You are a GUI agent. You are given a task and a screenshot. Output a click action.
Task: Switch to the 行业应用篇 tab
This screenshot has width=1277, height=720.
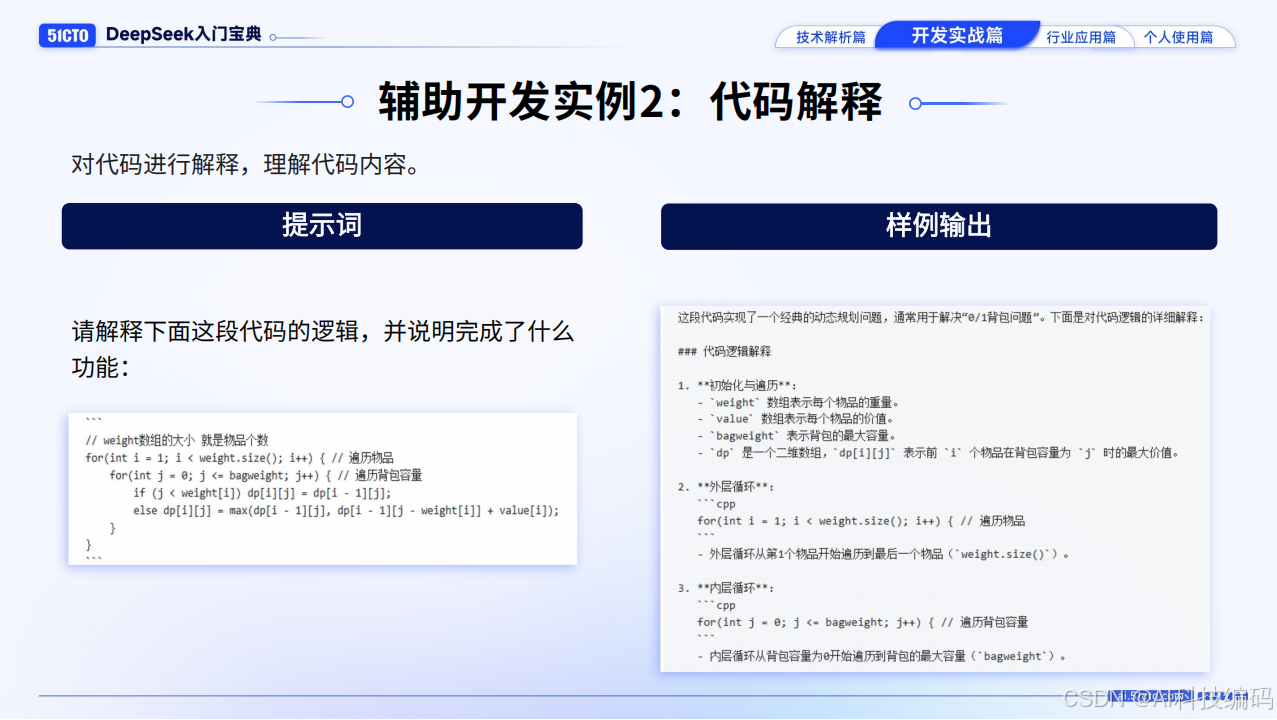(1083, 36)
